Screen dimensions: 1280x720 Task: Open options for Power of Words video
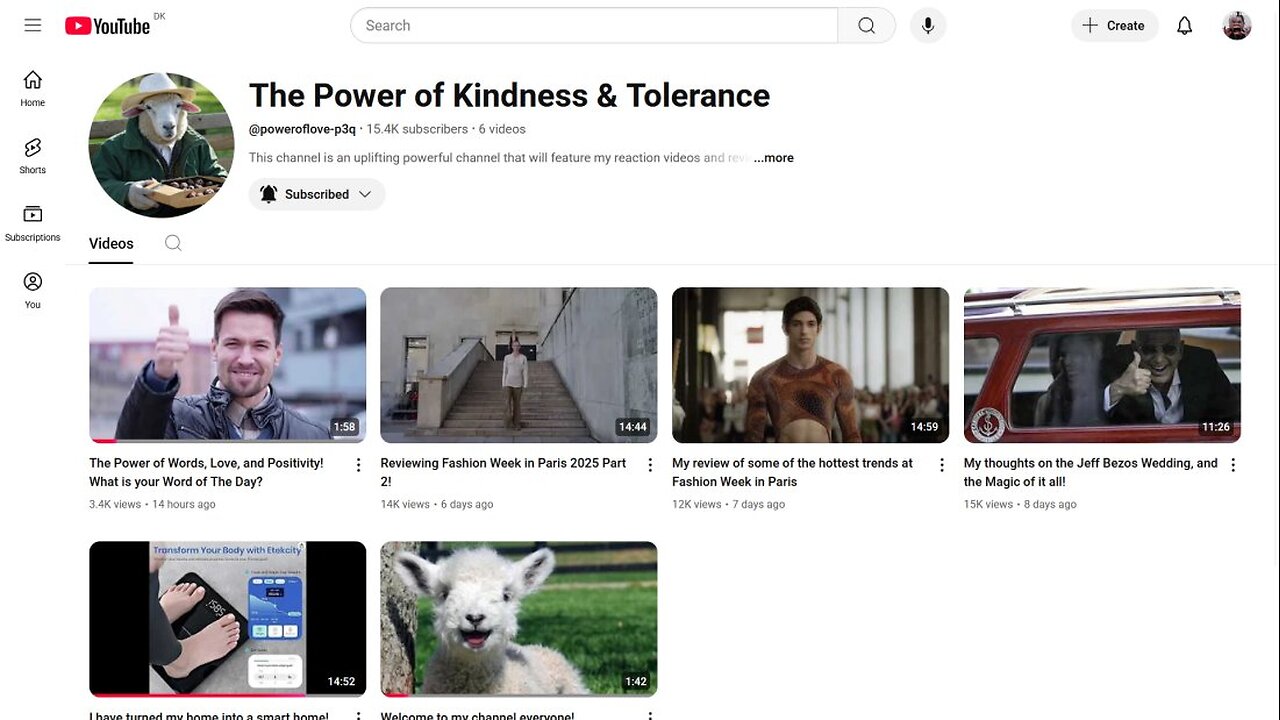(x=358, y=465)
